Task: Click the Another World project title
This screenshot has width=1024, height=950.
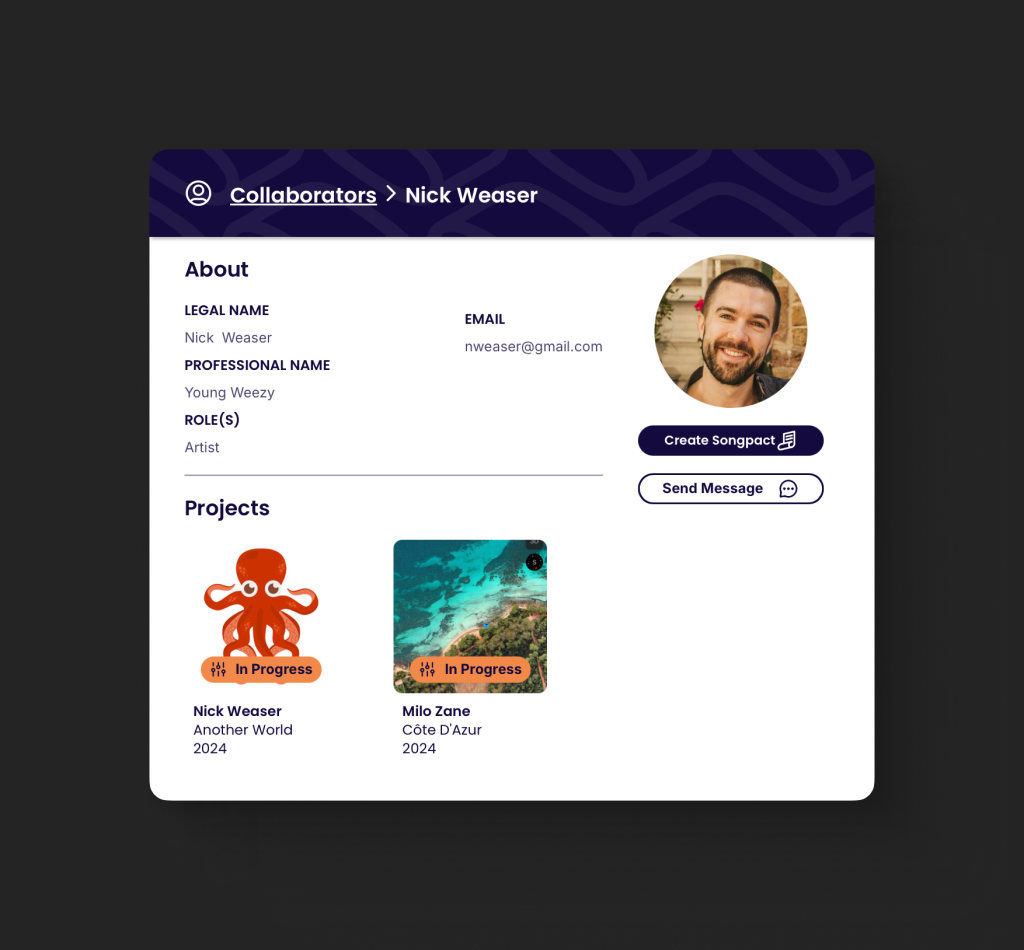Action: click(242, 730)
